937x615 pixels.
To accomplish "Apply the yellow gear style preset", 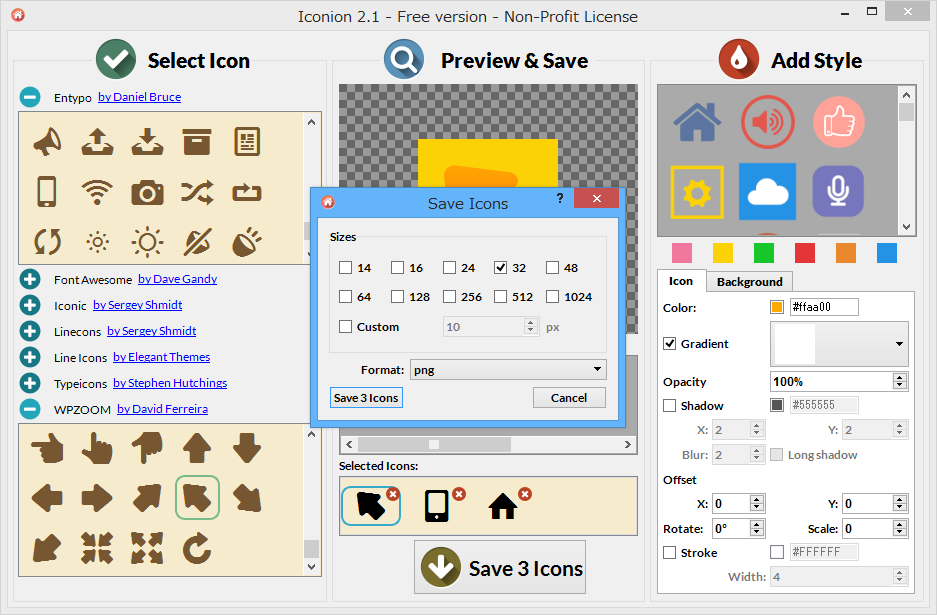I will tap(697, 192).
